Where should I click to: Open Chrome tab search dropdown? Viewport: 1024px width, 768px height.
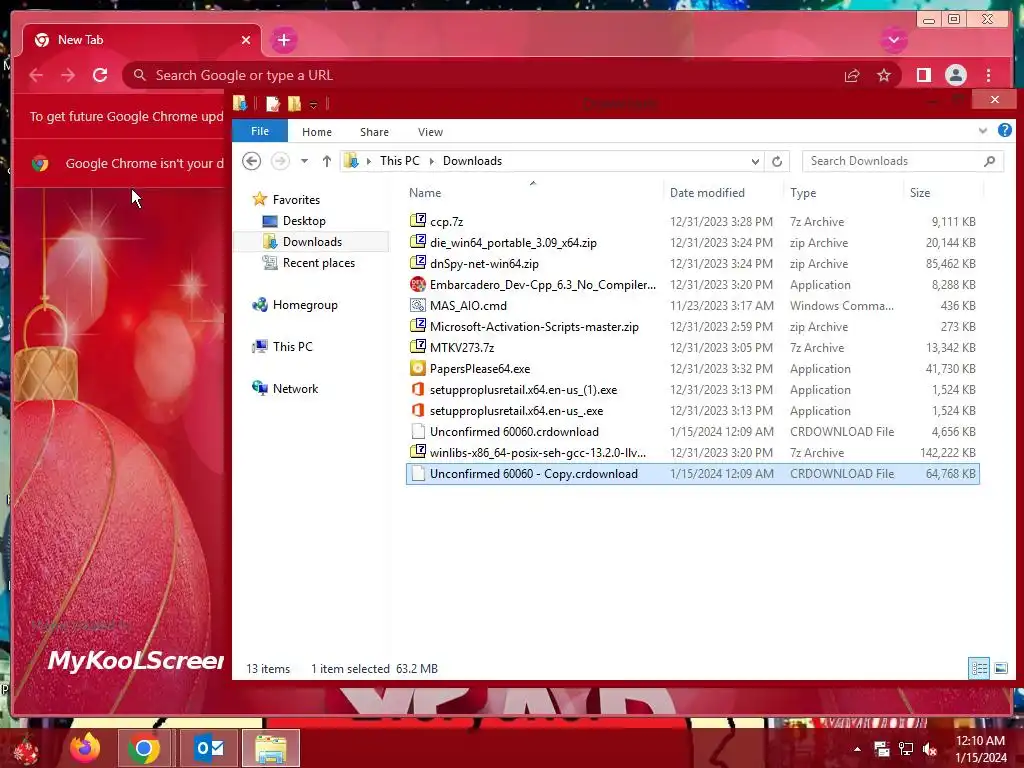(893, 40)
